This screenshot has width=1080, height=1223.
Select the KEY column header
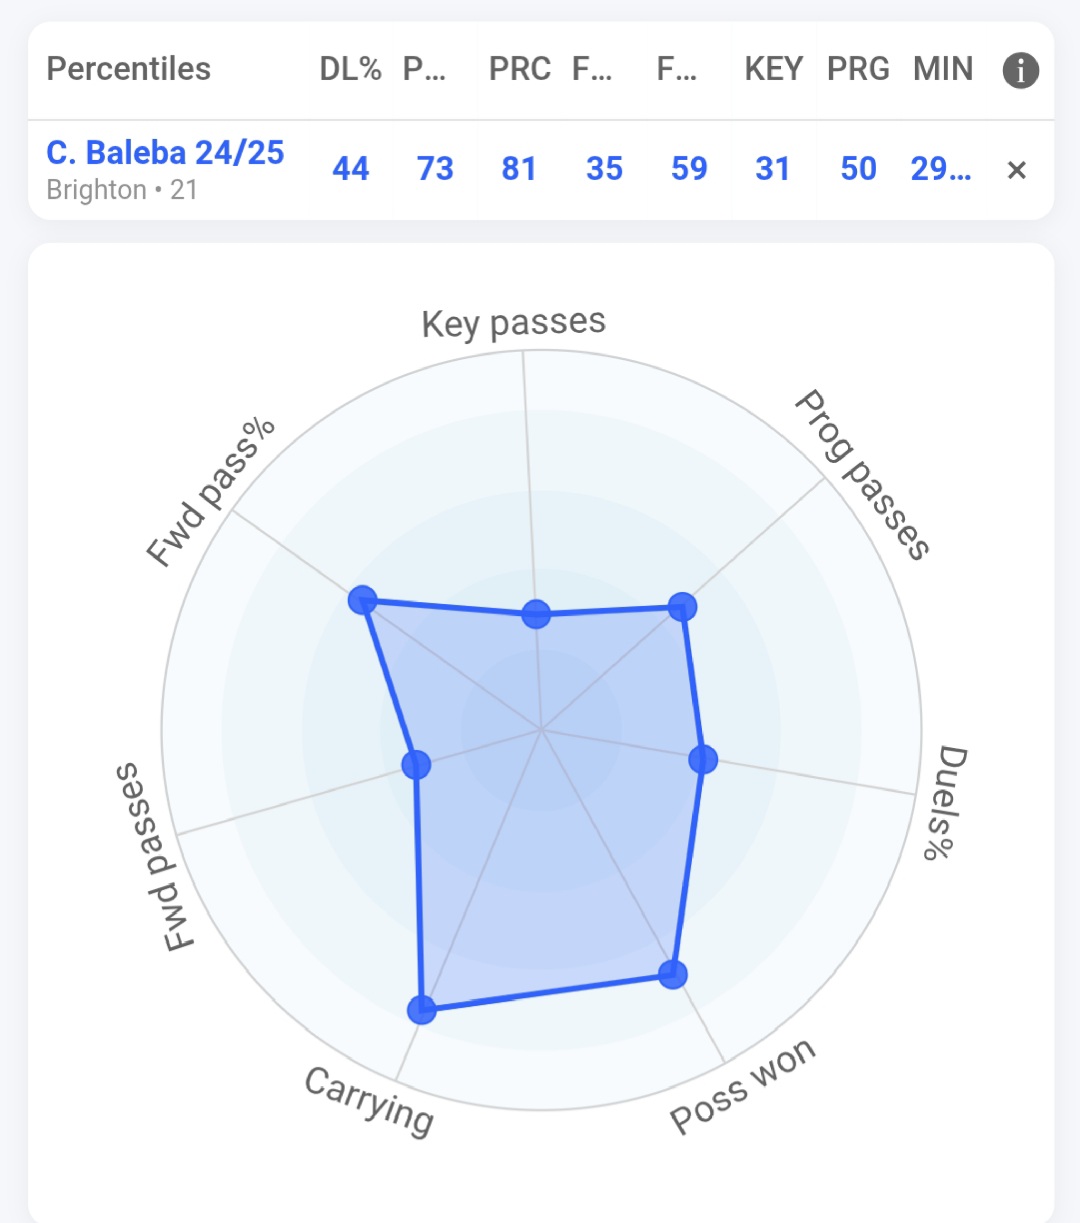[773, 69]
